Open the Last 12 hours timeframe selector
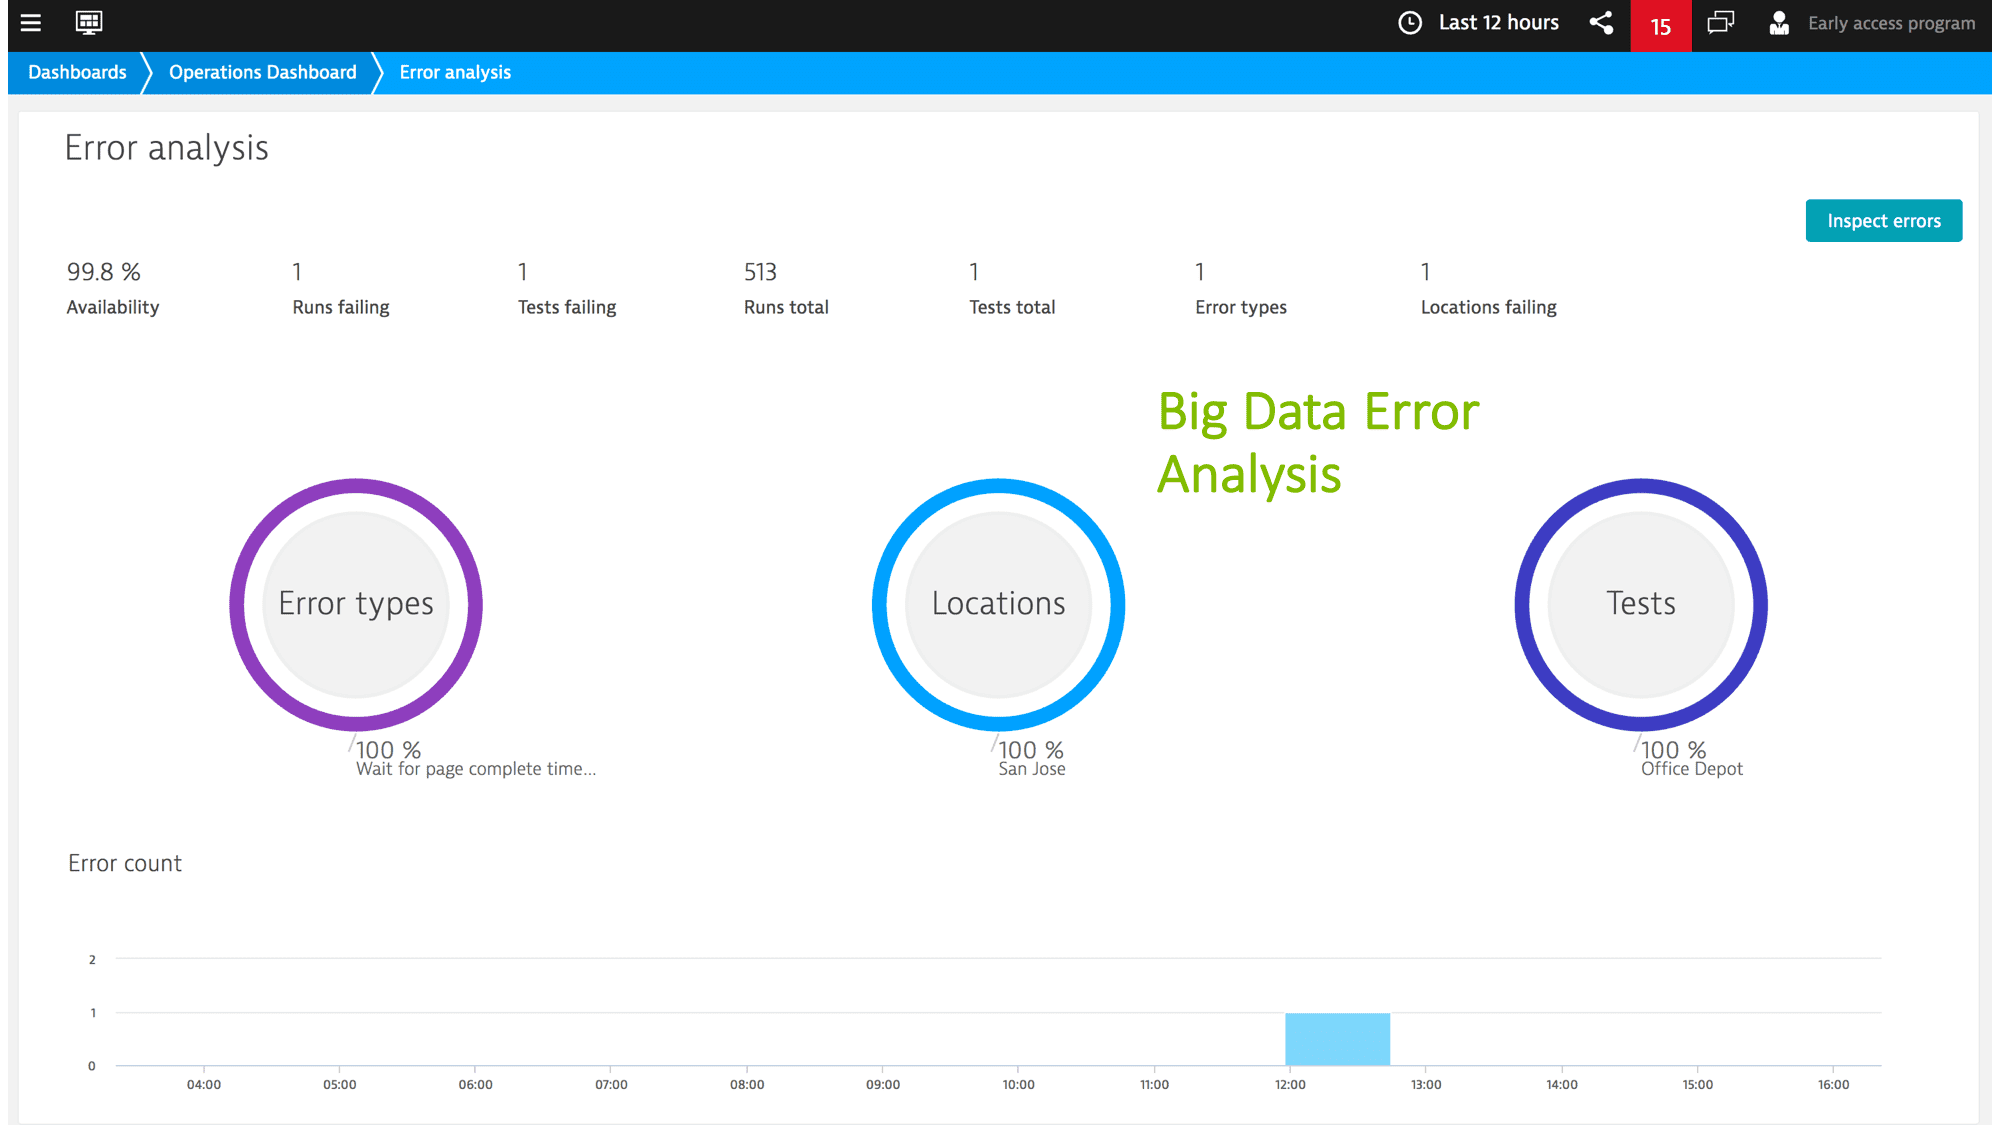2000x1125 pixels. [x=1498, y=23]
